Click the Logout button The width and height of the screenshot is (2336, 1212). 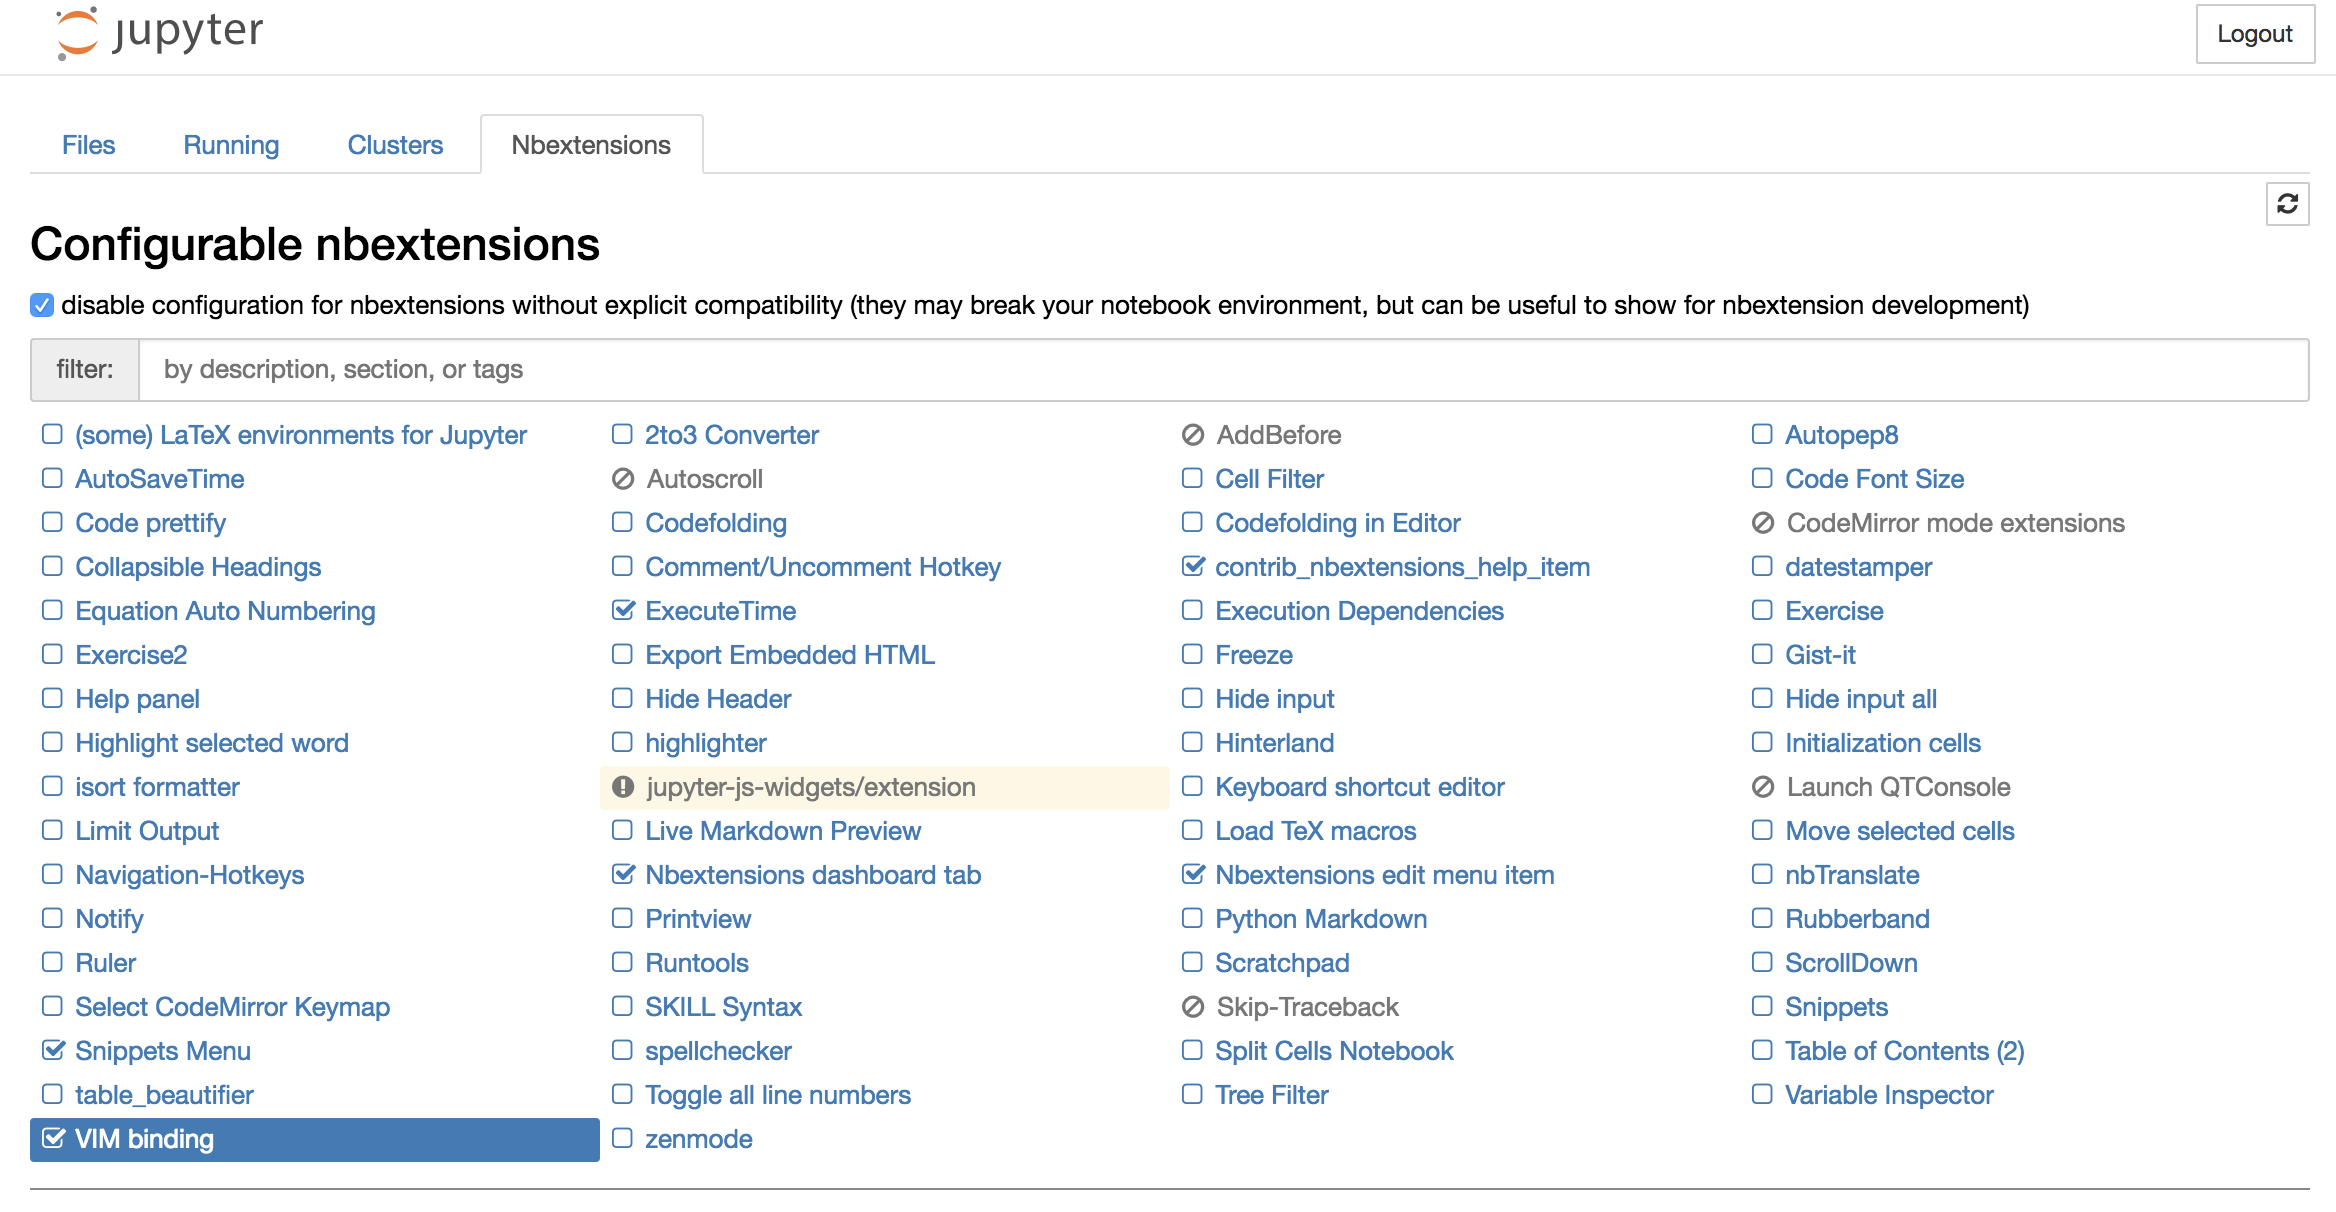2255,34
